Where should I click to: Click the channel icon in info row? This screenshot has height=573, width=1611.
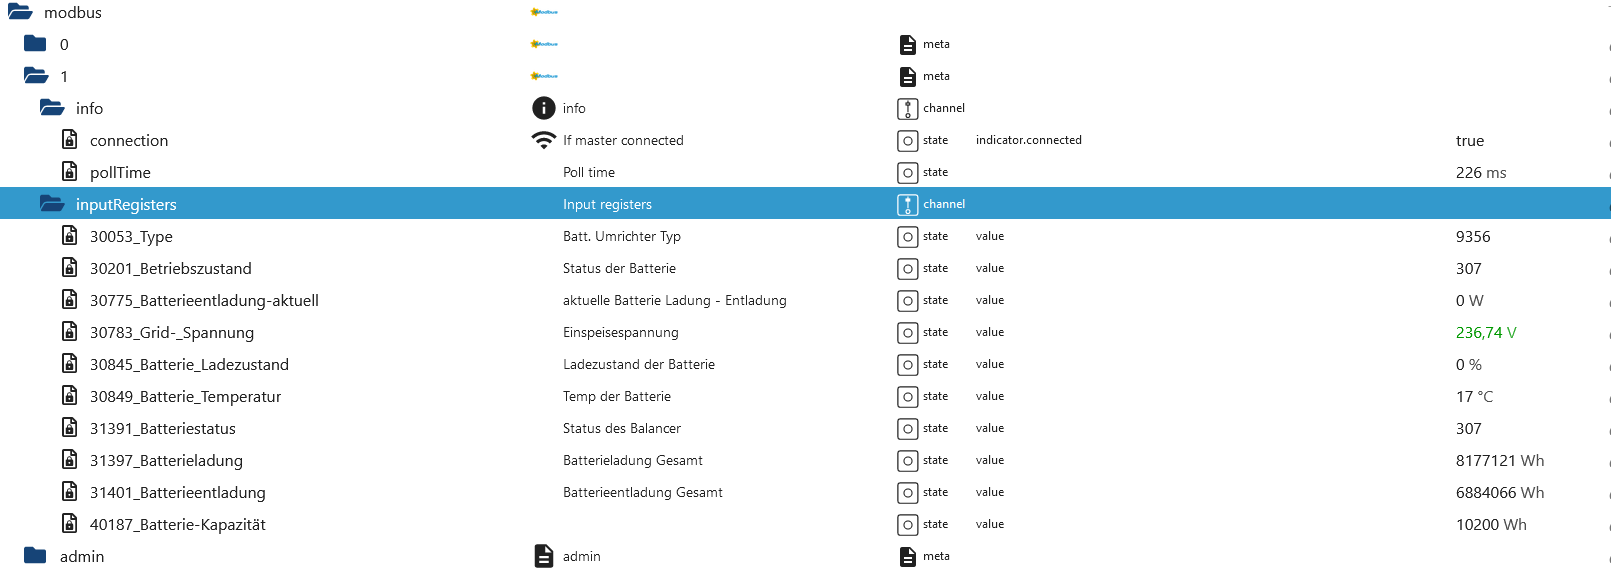pyautogui.click(x=907, y=108)
